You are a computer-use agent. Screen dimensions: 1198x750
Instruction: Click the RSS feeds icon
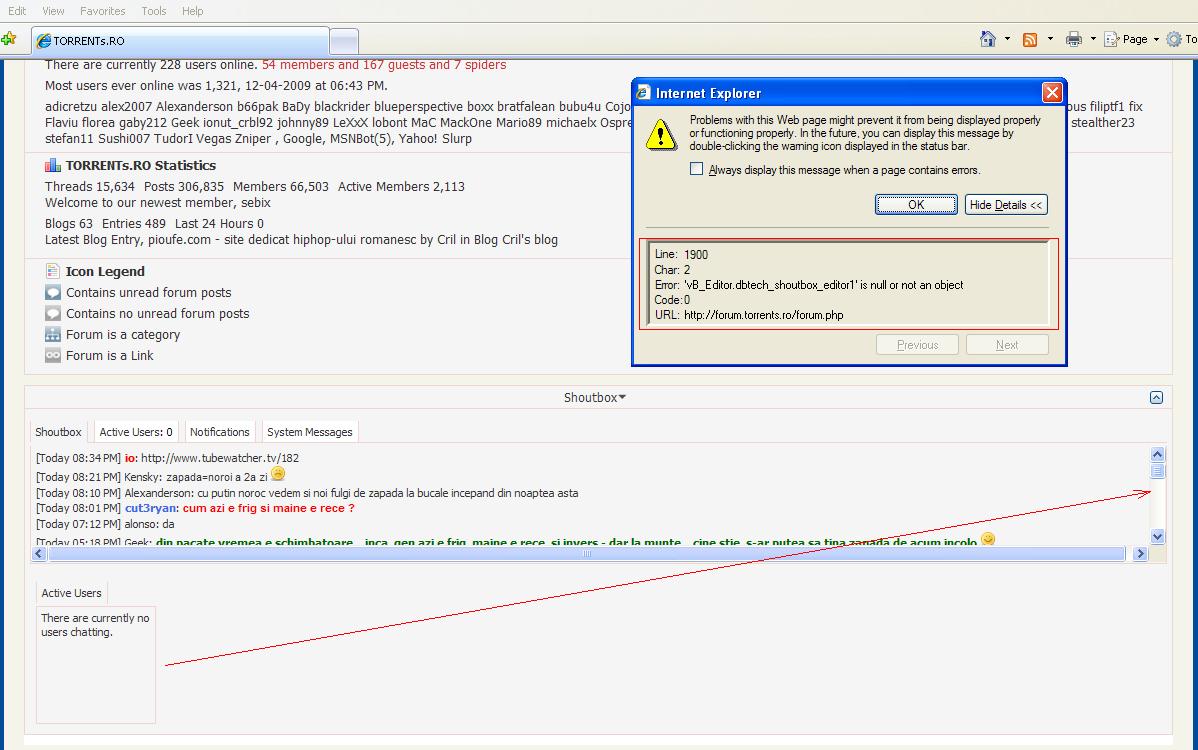[x=1030, y=39]
